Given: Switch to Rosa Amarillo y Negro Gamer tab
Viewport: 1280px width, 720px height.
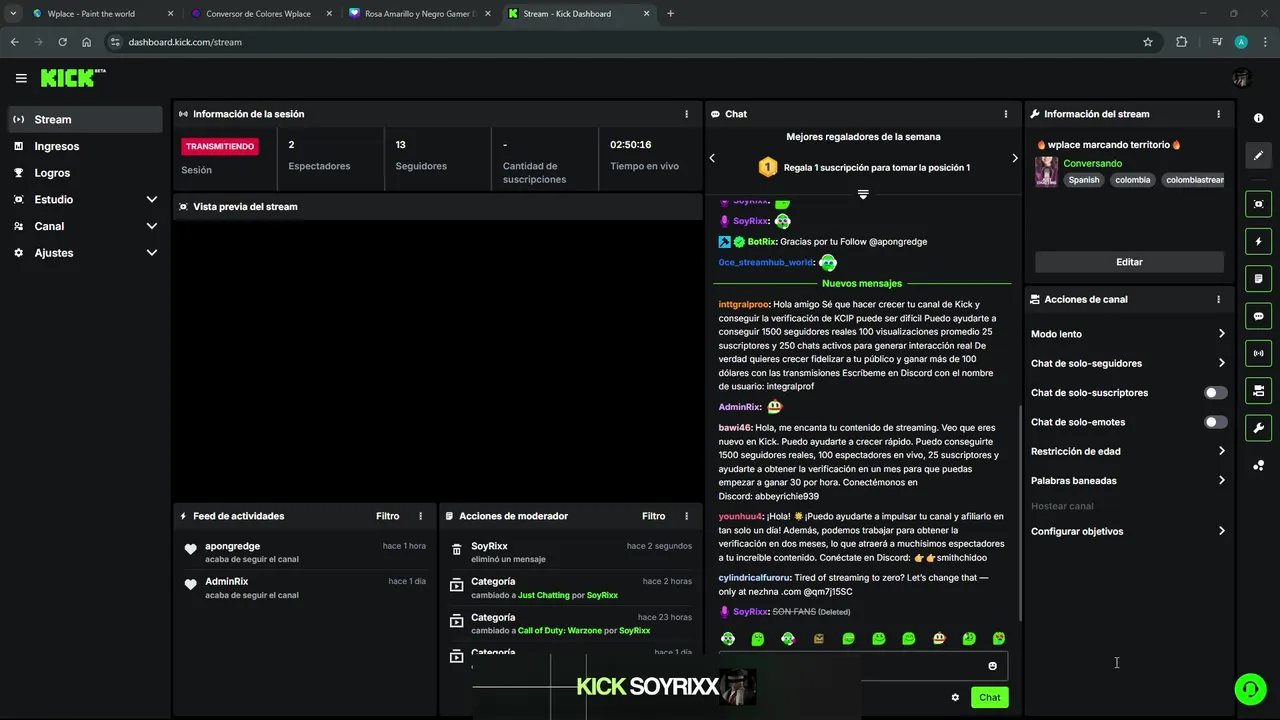Looking at the screenshot, I should pos(419,14).
